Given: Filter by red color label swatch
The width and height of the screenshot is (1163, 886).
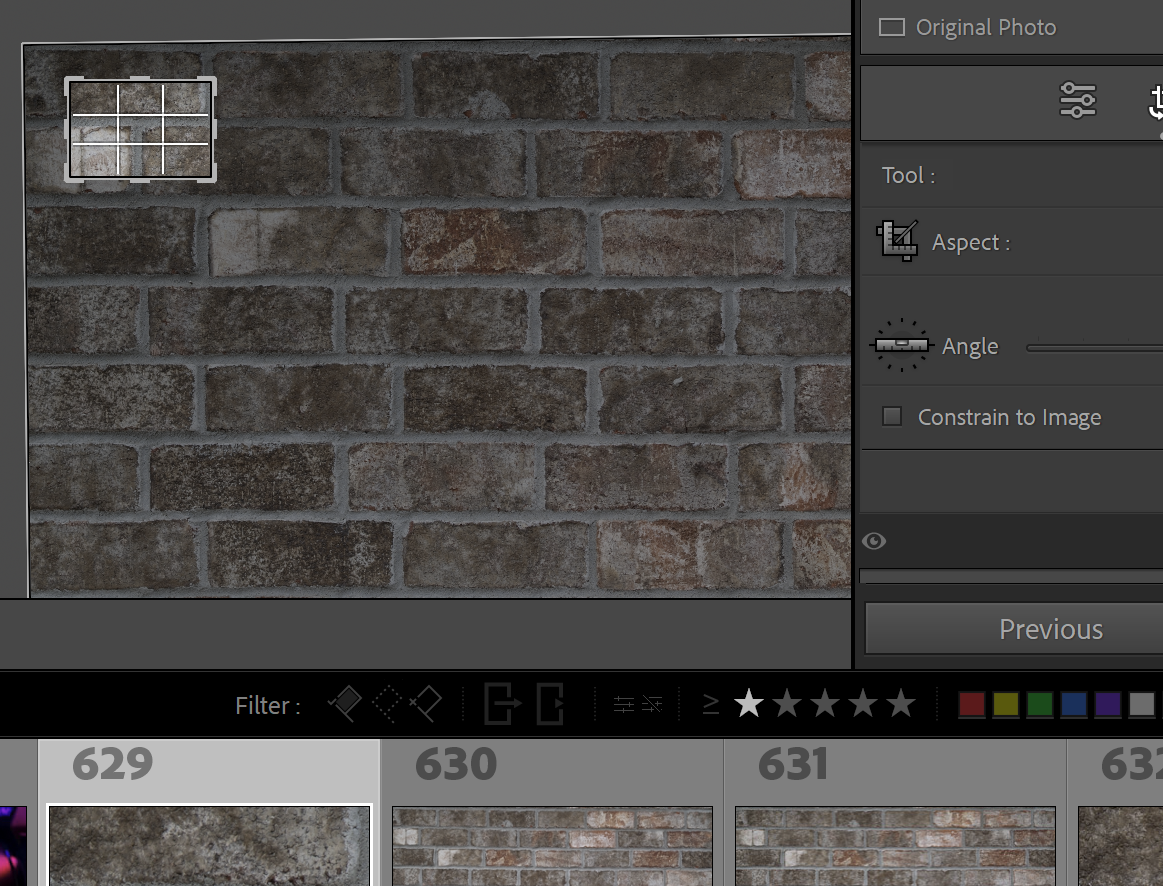Looking at the screenshot, I should [971, 705].
